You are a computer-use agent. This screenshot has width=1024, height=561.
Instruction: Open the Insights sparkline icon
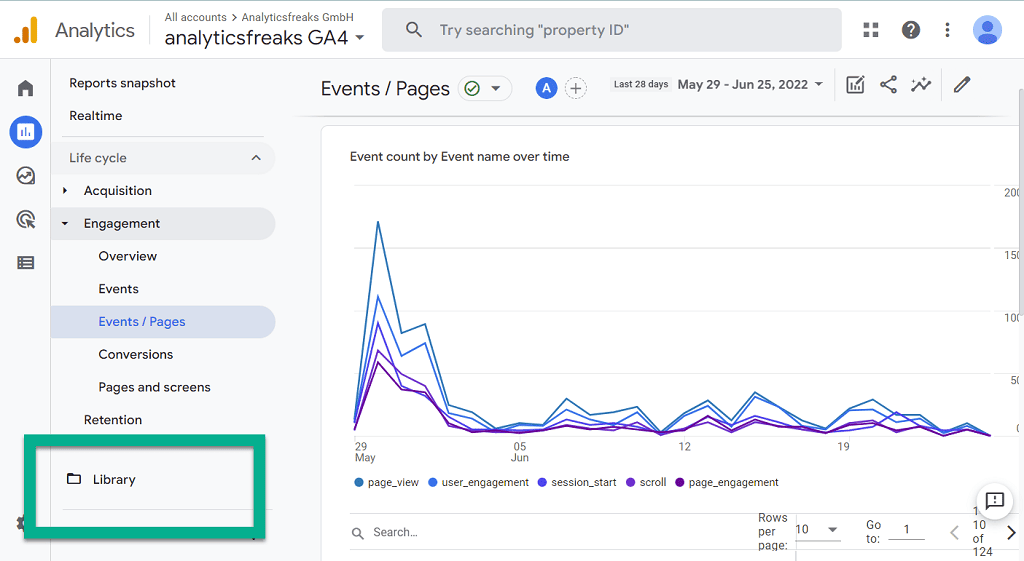coord(921,85)
